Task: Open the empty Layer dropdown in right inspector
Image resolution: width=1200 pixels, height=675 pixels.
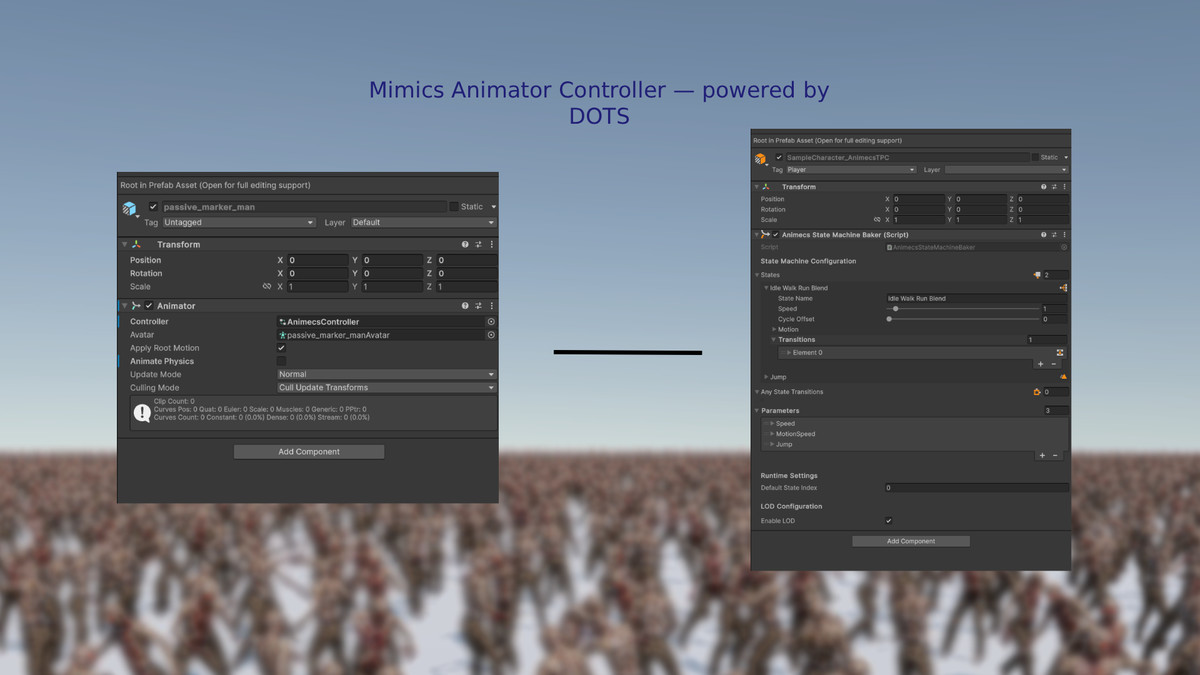Action: point(1006,170)
